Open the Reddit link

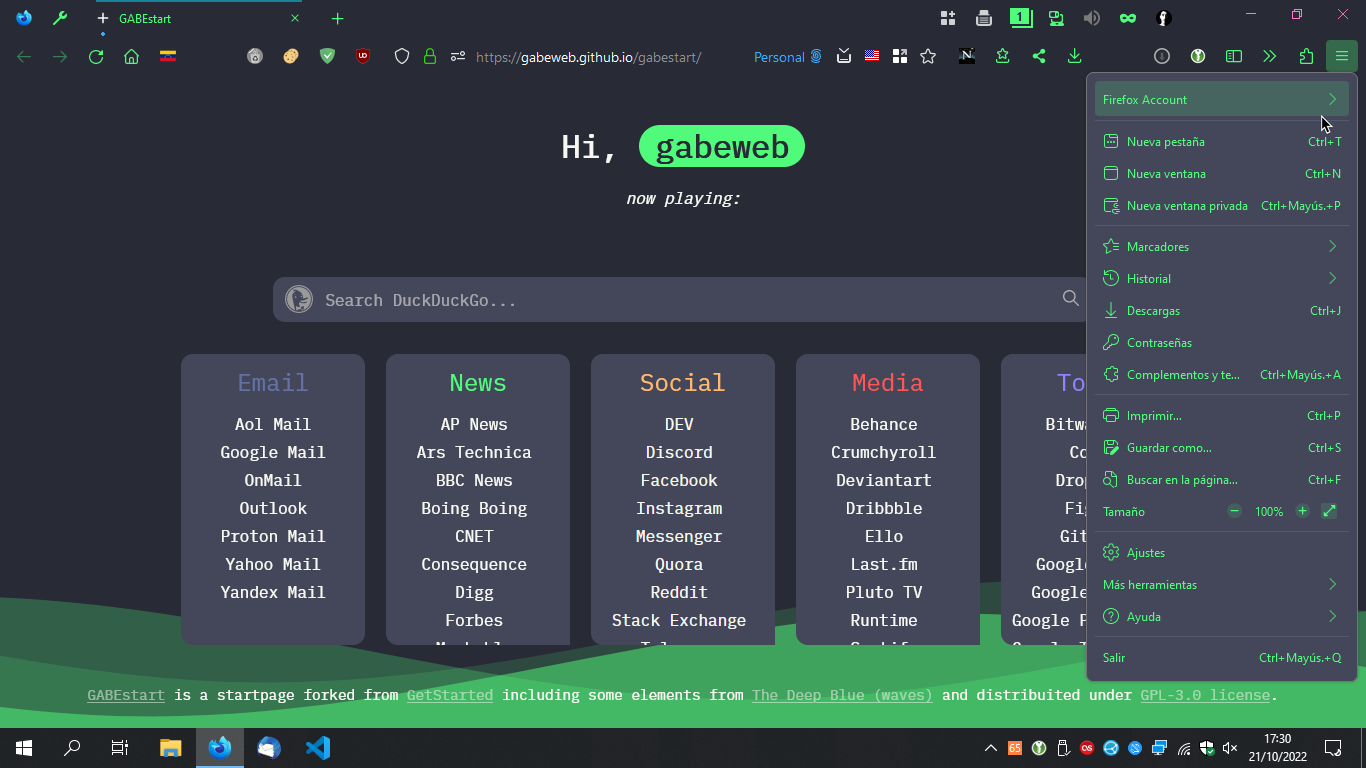[679, 592]
